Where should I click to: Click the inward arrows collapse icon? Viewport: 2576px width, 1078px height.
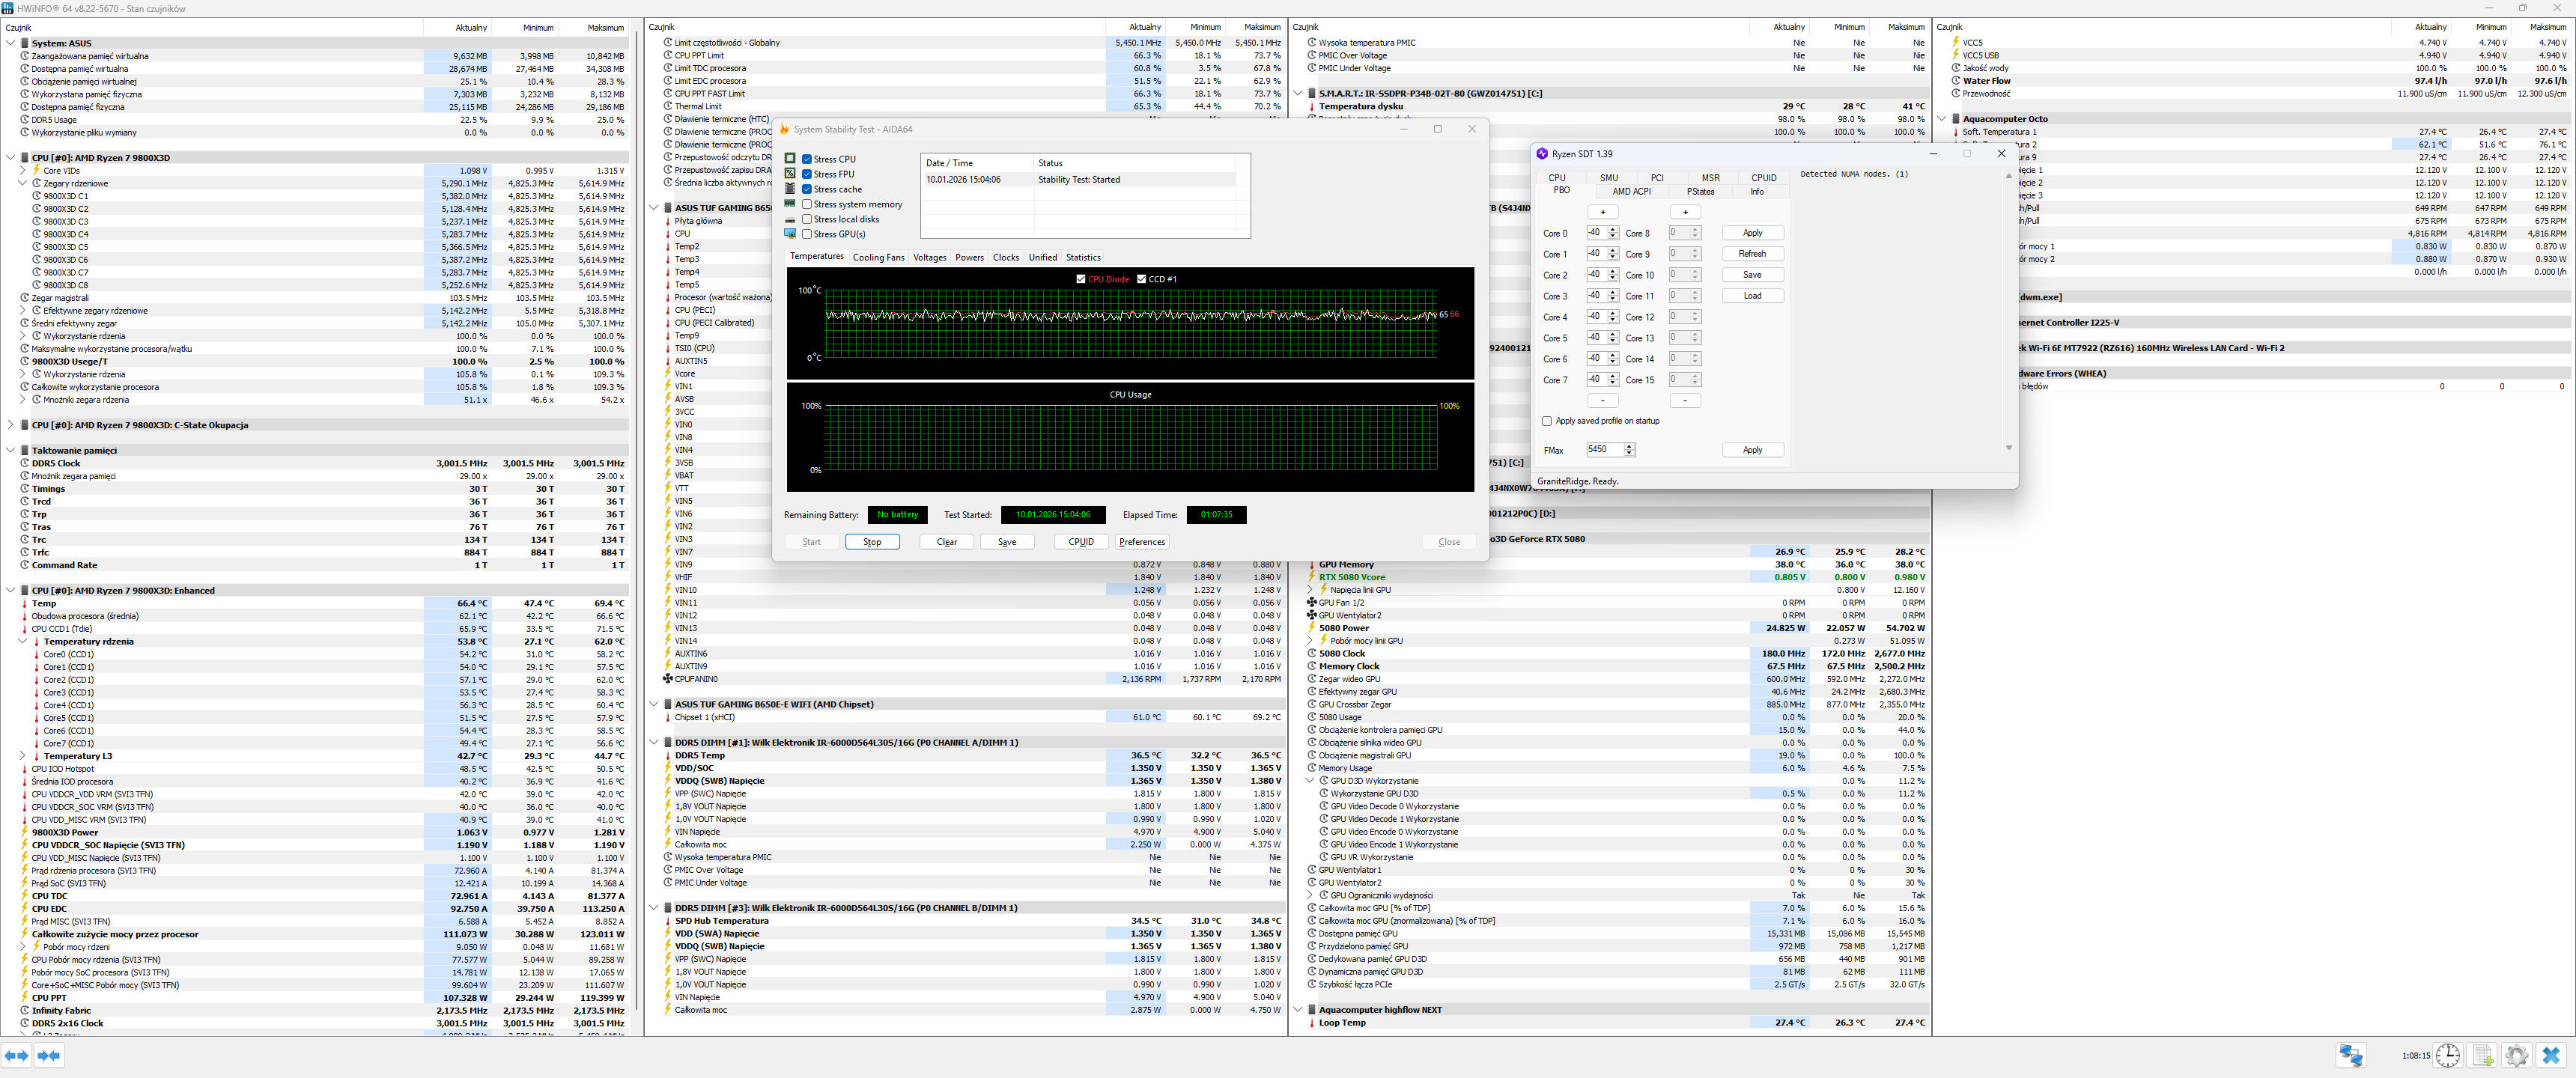[49, 1055]
